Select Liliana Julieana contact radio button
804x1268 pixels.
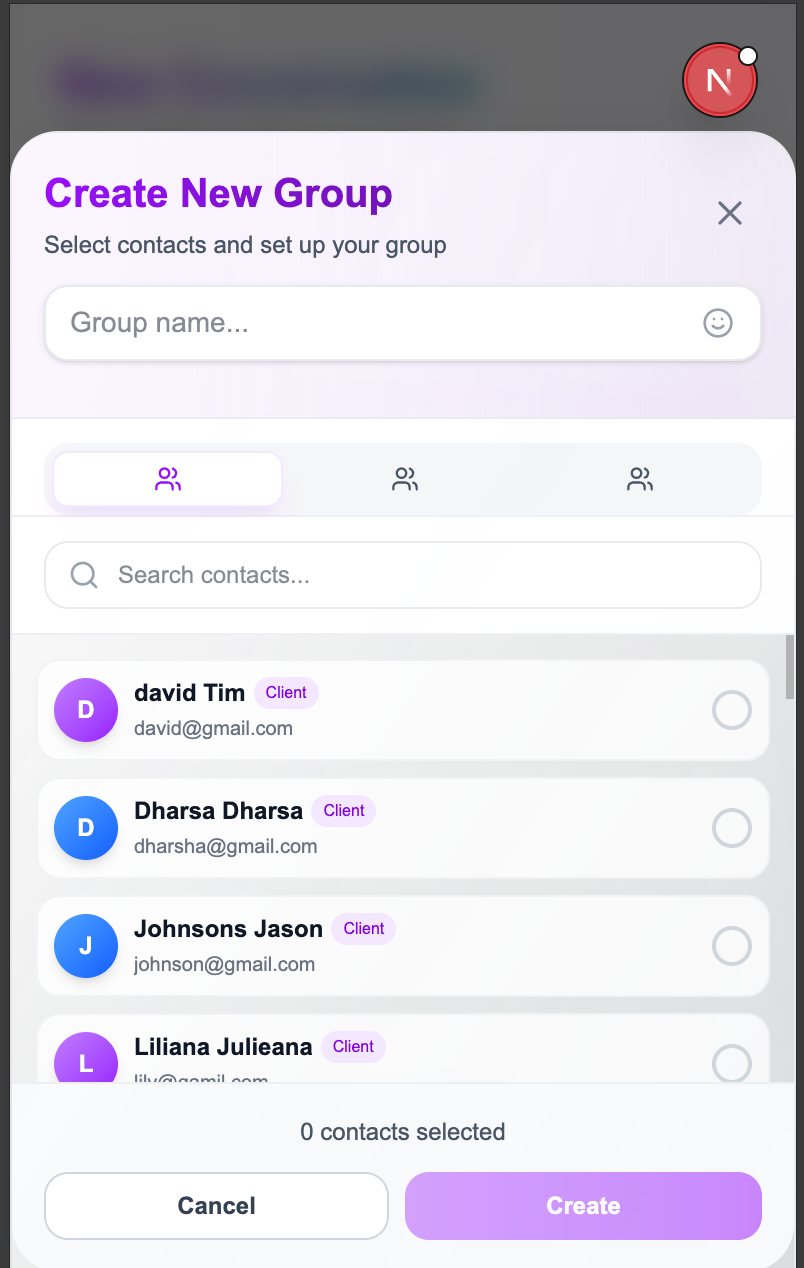[x=731, y=1062]
